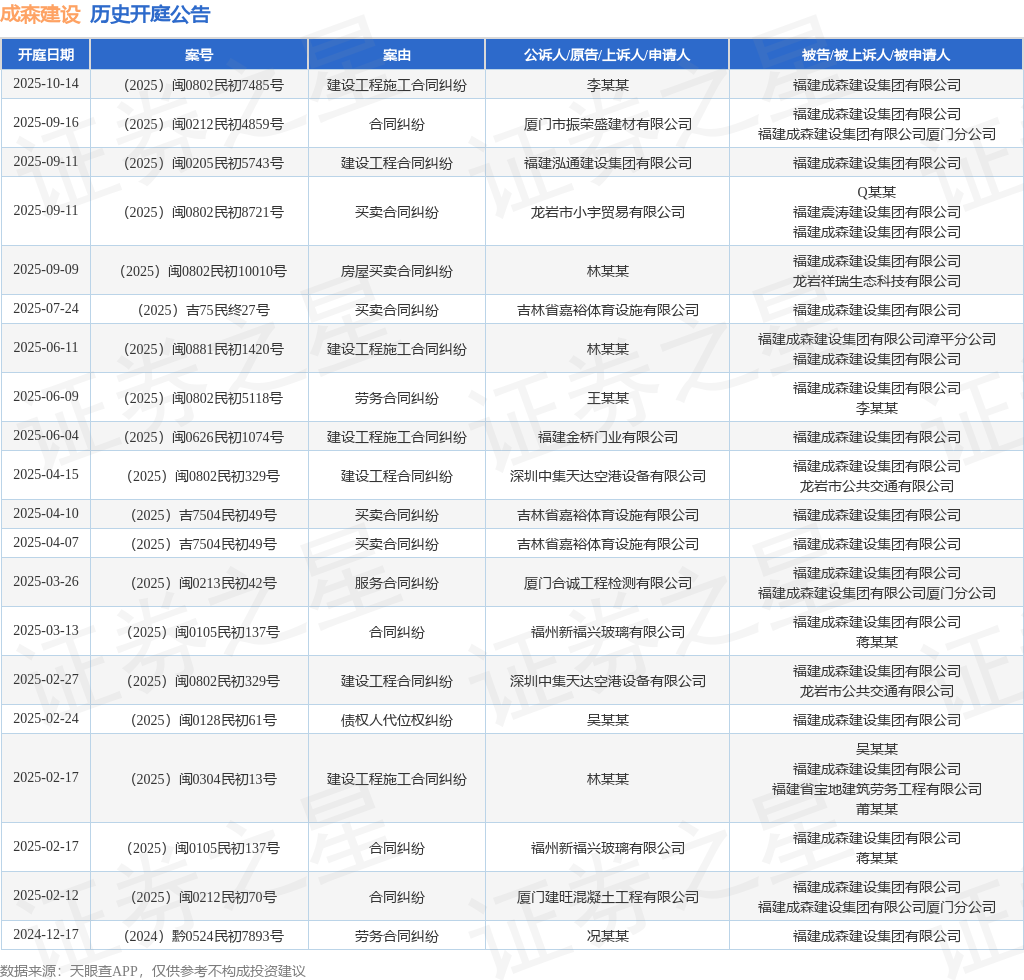This screenshot has width=1024, height=980.
Task: Select the date 2025-06-04
Action: tap(46, 435)
